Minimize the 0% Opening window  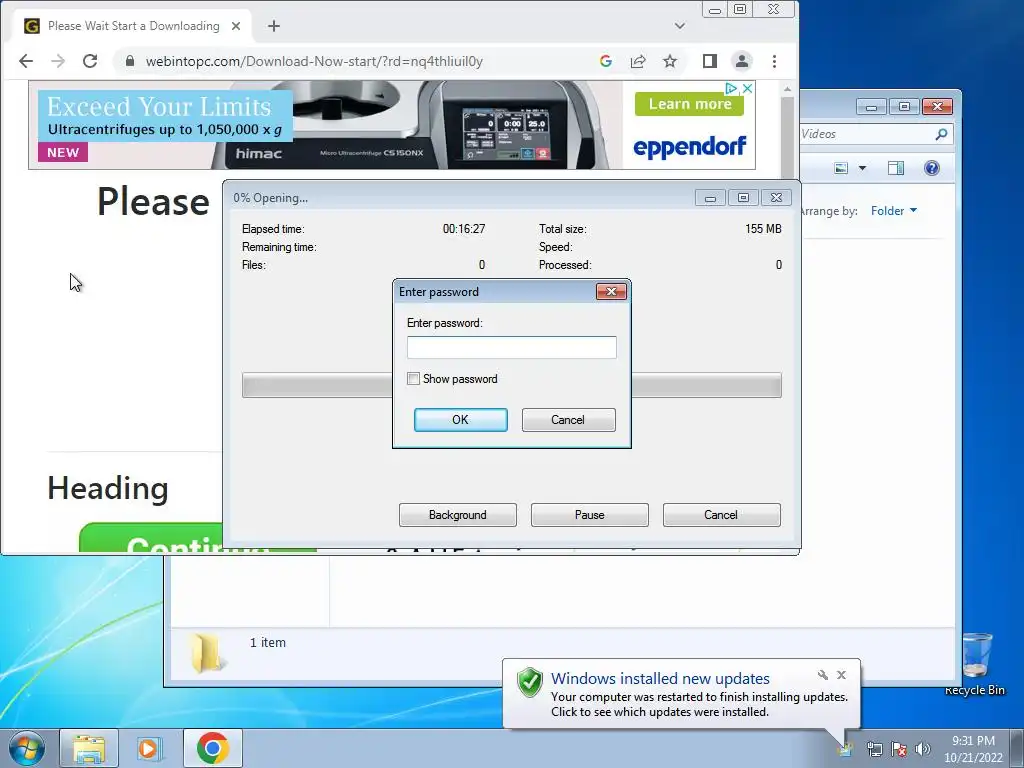pyautogui.click(x=711, y=198)
